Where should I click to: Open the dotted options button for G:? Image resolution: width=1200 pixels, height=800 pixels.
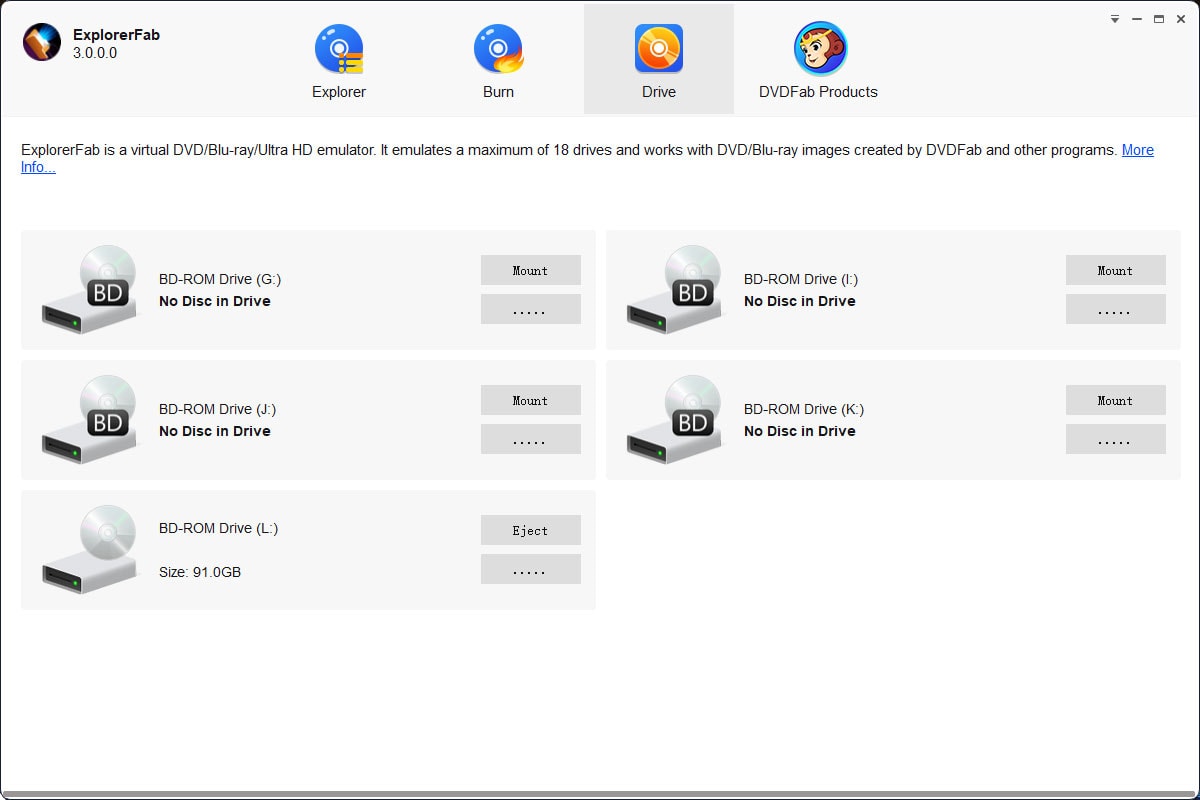531,309
